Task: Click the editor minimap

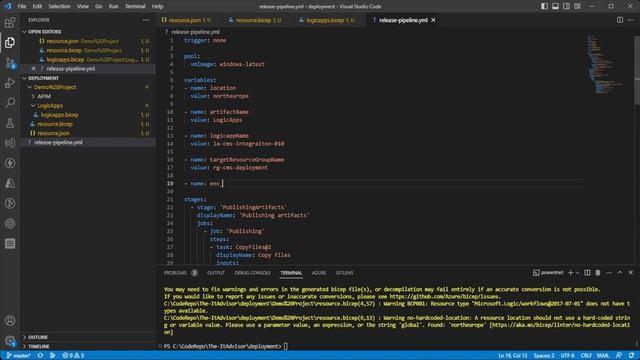Action: 608,65
